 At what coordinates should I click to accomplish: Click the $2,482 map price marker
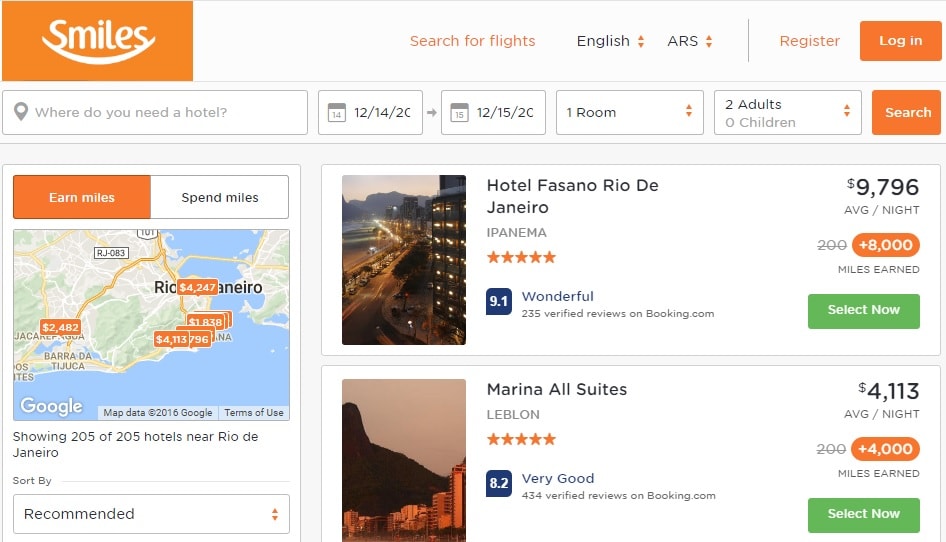(x=60, y=327)
